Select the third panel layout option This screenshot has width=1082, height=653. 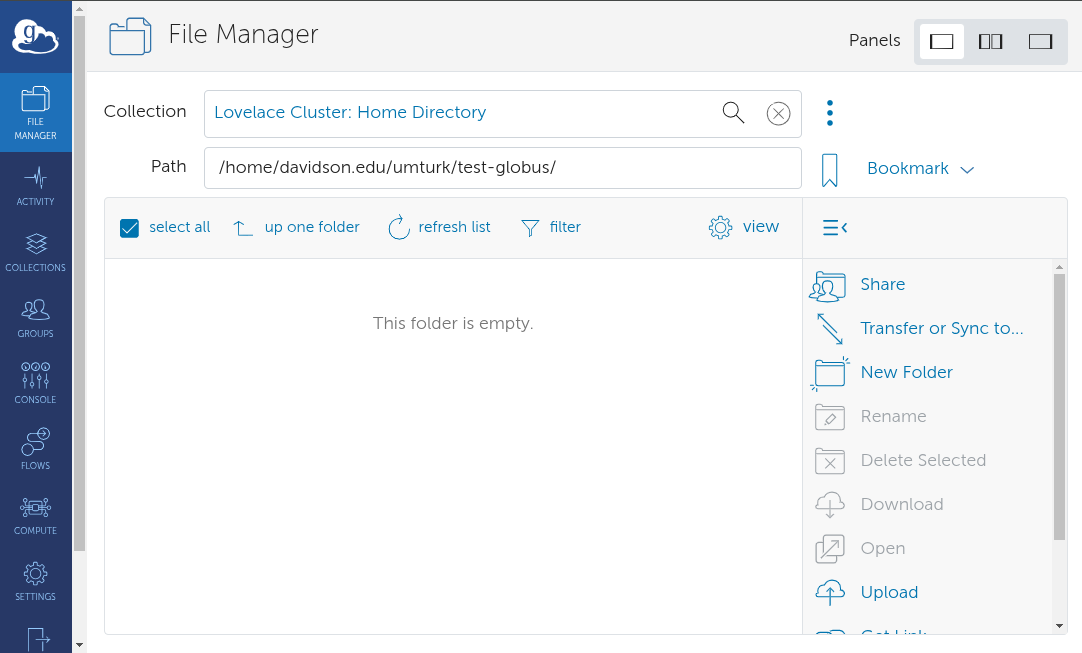[1040, 41]
